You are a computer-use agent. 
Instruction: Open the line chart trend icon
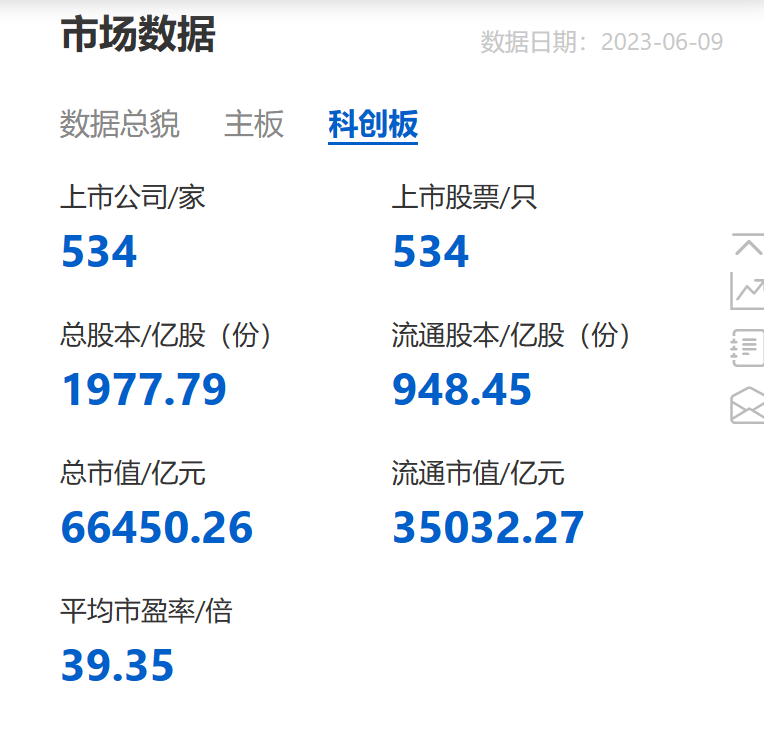748,291
